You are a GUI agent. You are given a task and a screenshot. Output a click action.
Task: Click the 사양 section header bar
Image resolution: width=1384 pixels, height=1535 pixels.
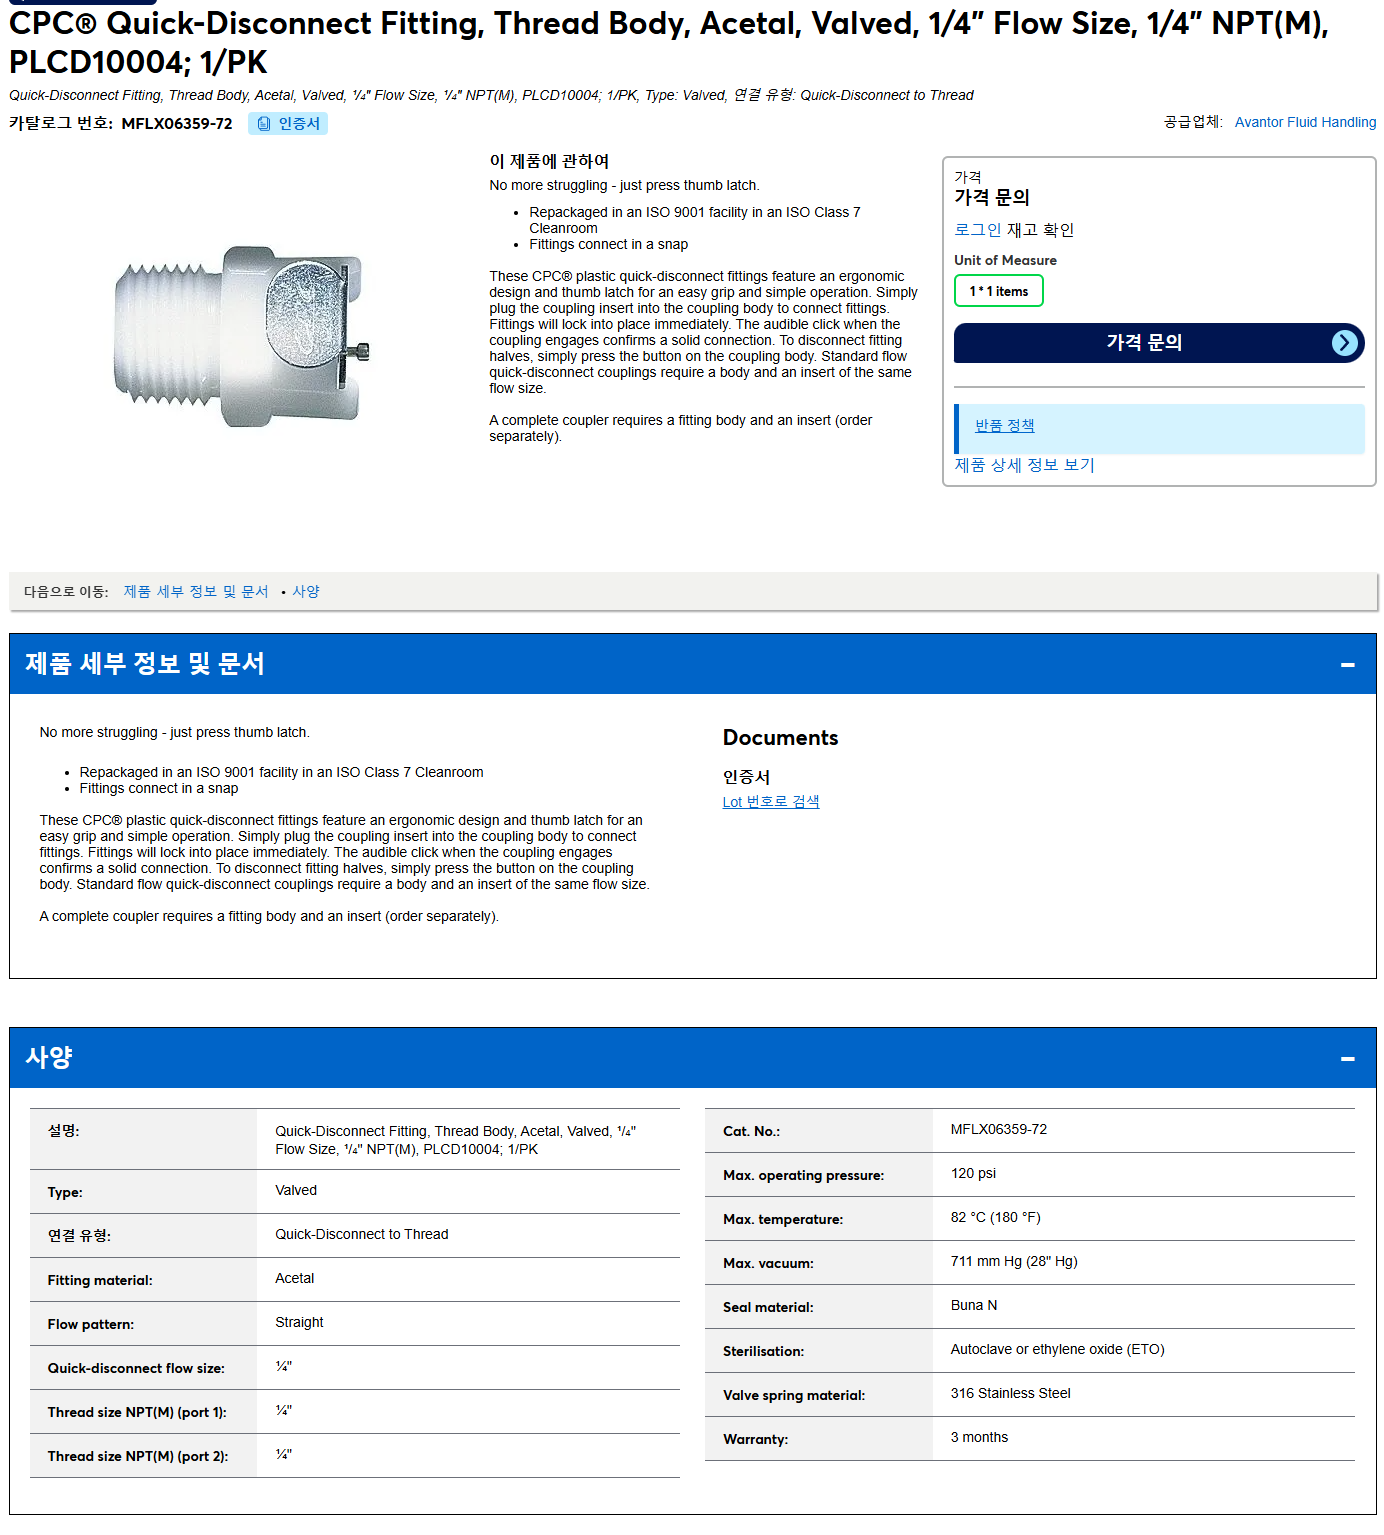tap(692, 1058)
